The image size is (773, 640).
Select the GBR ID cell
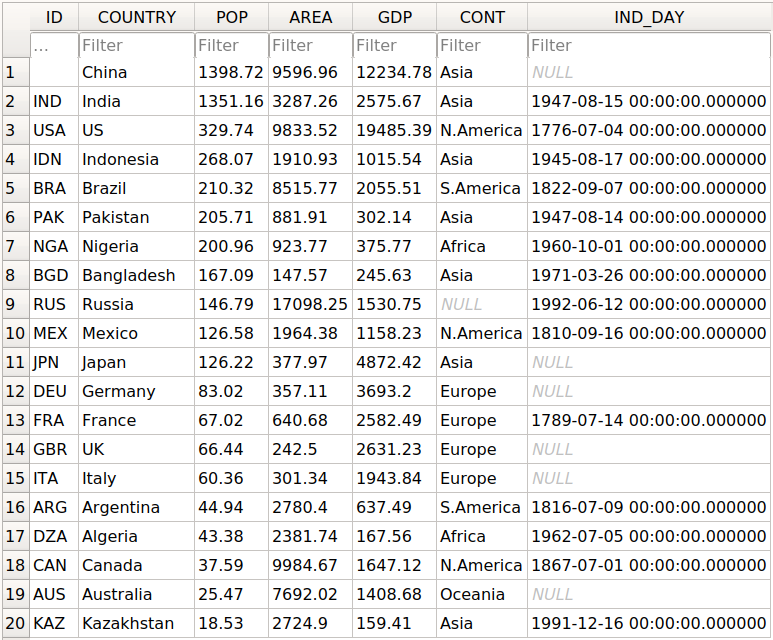coord(54,449)
